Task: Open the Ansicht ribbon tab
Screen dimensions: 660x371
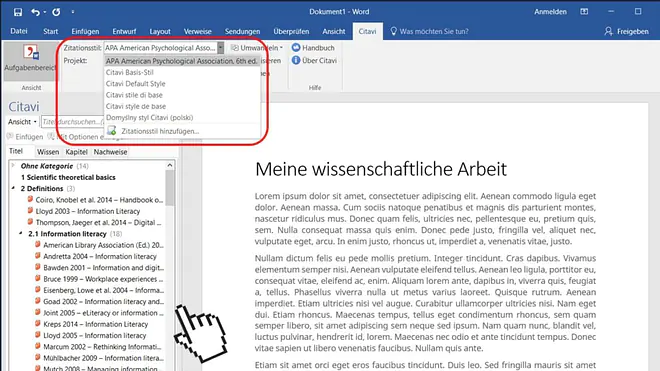Action: (x=334, y=31)
